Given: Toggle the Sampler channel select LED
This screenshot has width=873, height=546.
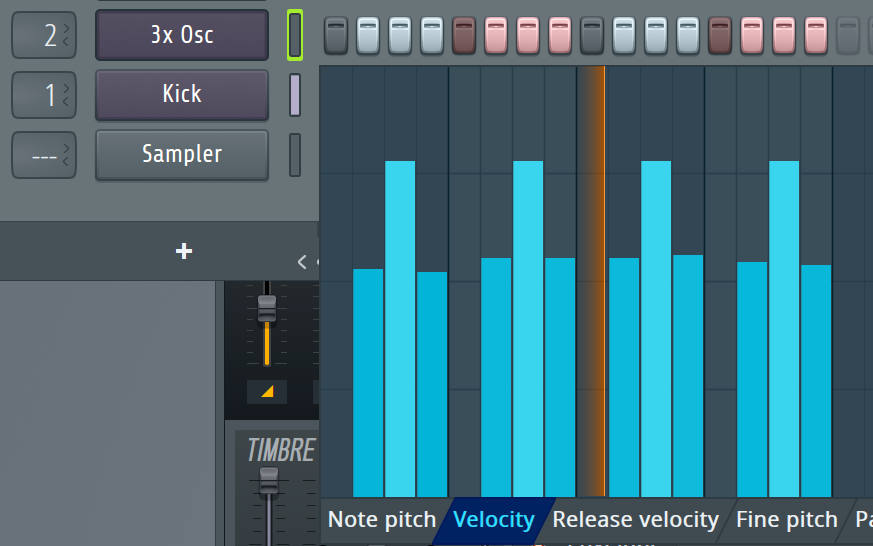Looking at the screenshot, I should click(x=295, y=155).
